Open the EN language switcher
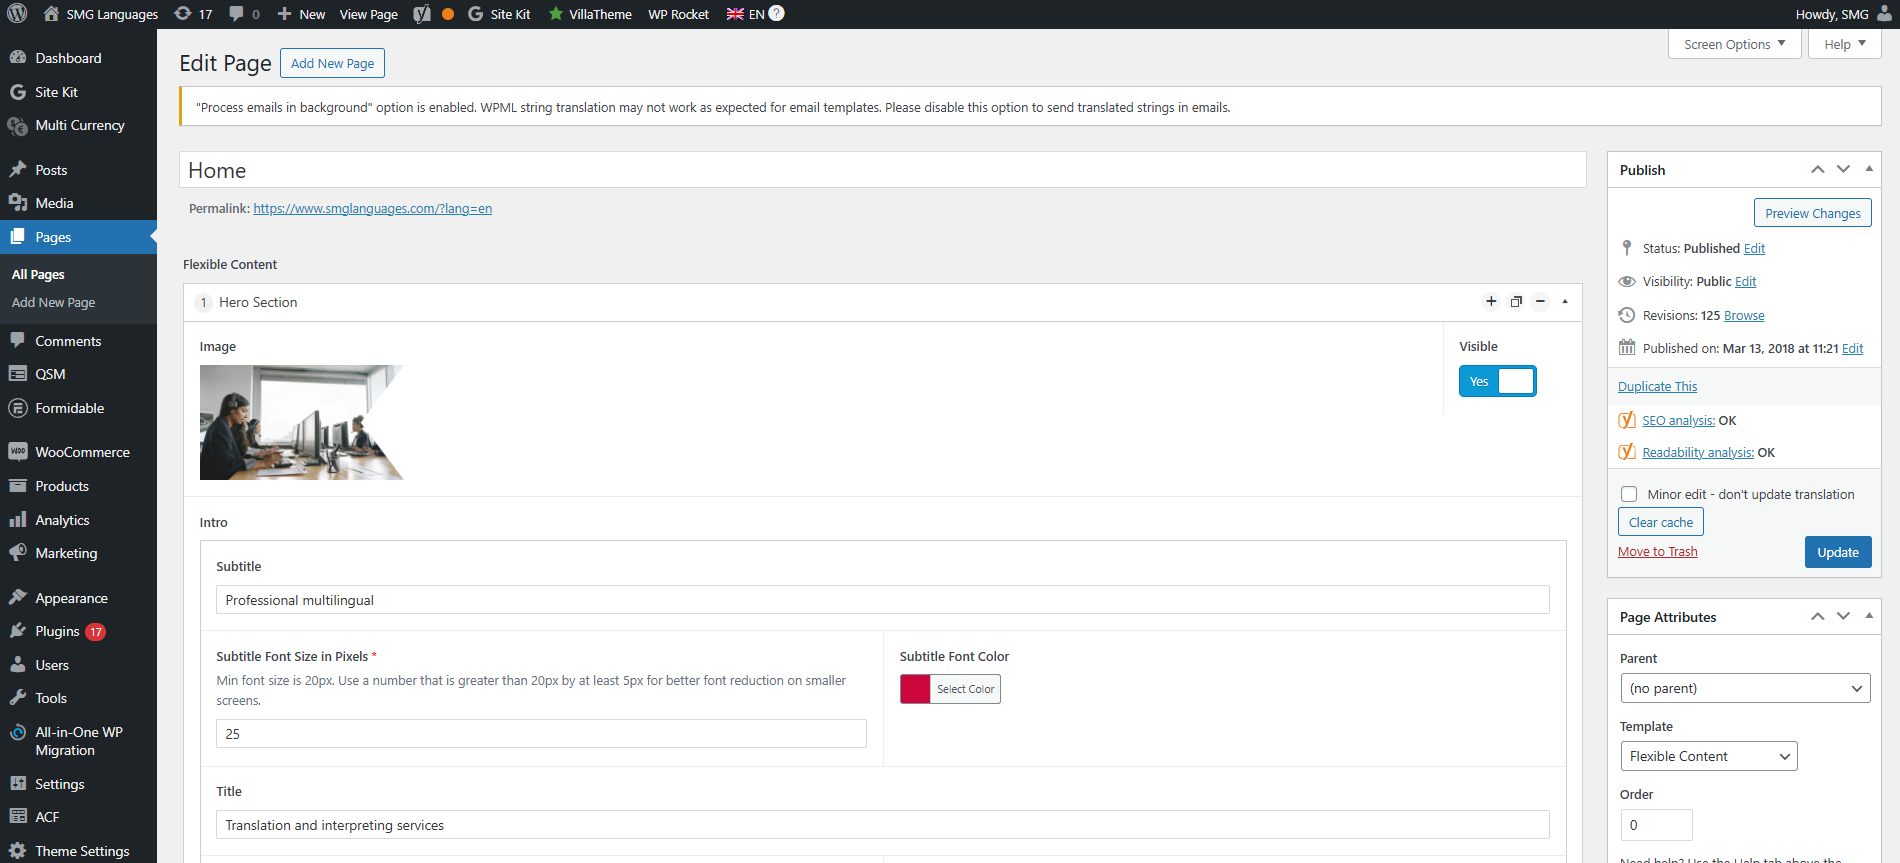The image size is (1900, 863). [745, 14]
